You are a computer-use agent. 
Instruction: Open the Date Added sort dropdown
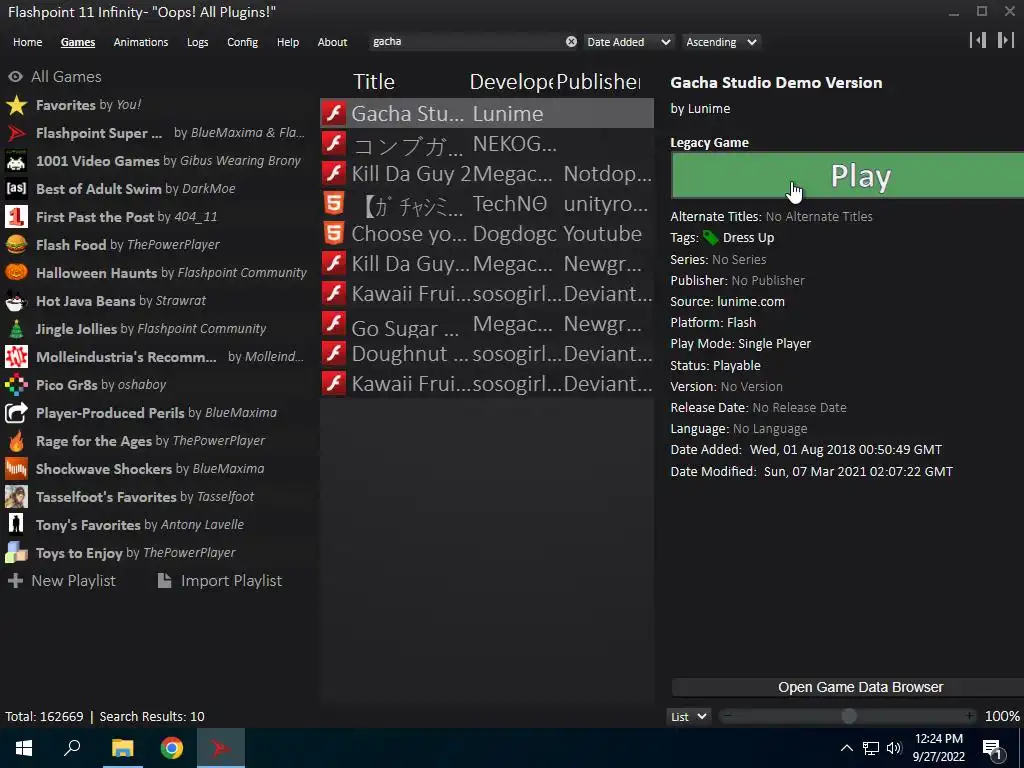[629, 42]
